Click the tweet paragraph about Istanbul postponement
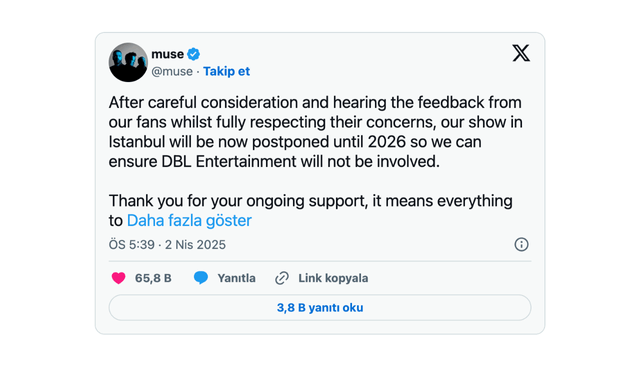The width and height of the screenshot is (641, 380). click(x=315, y=132)
